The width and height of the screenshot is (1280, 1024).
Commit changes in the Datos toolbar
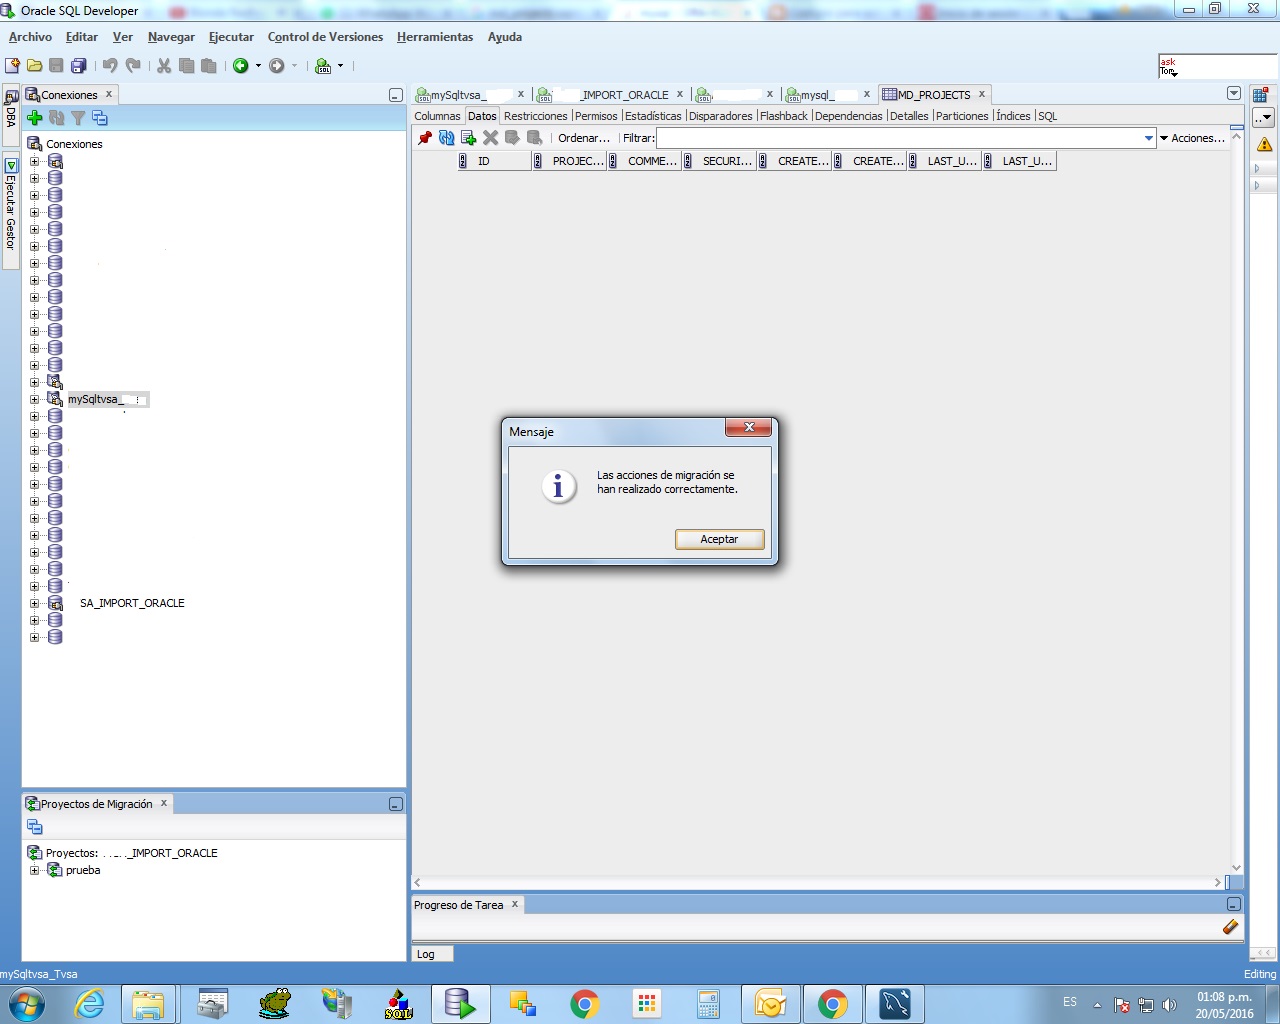coord(512,138)
